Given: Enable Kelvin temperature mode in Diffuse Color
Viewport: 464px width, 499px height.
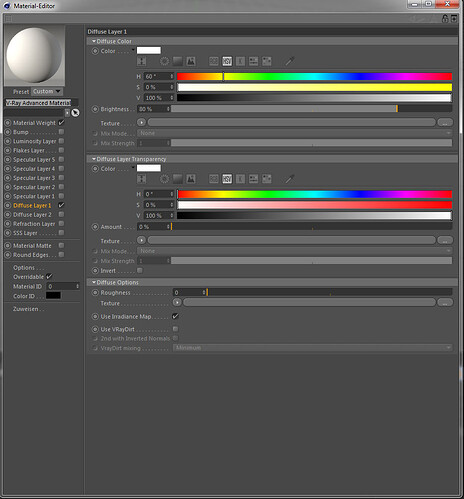Looking at the screenshot, I should click(240, 61).
